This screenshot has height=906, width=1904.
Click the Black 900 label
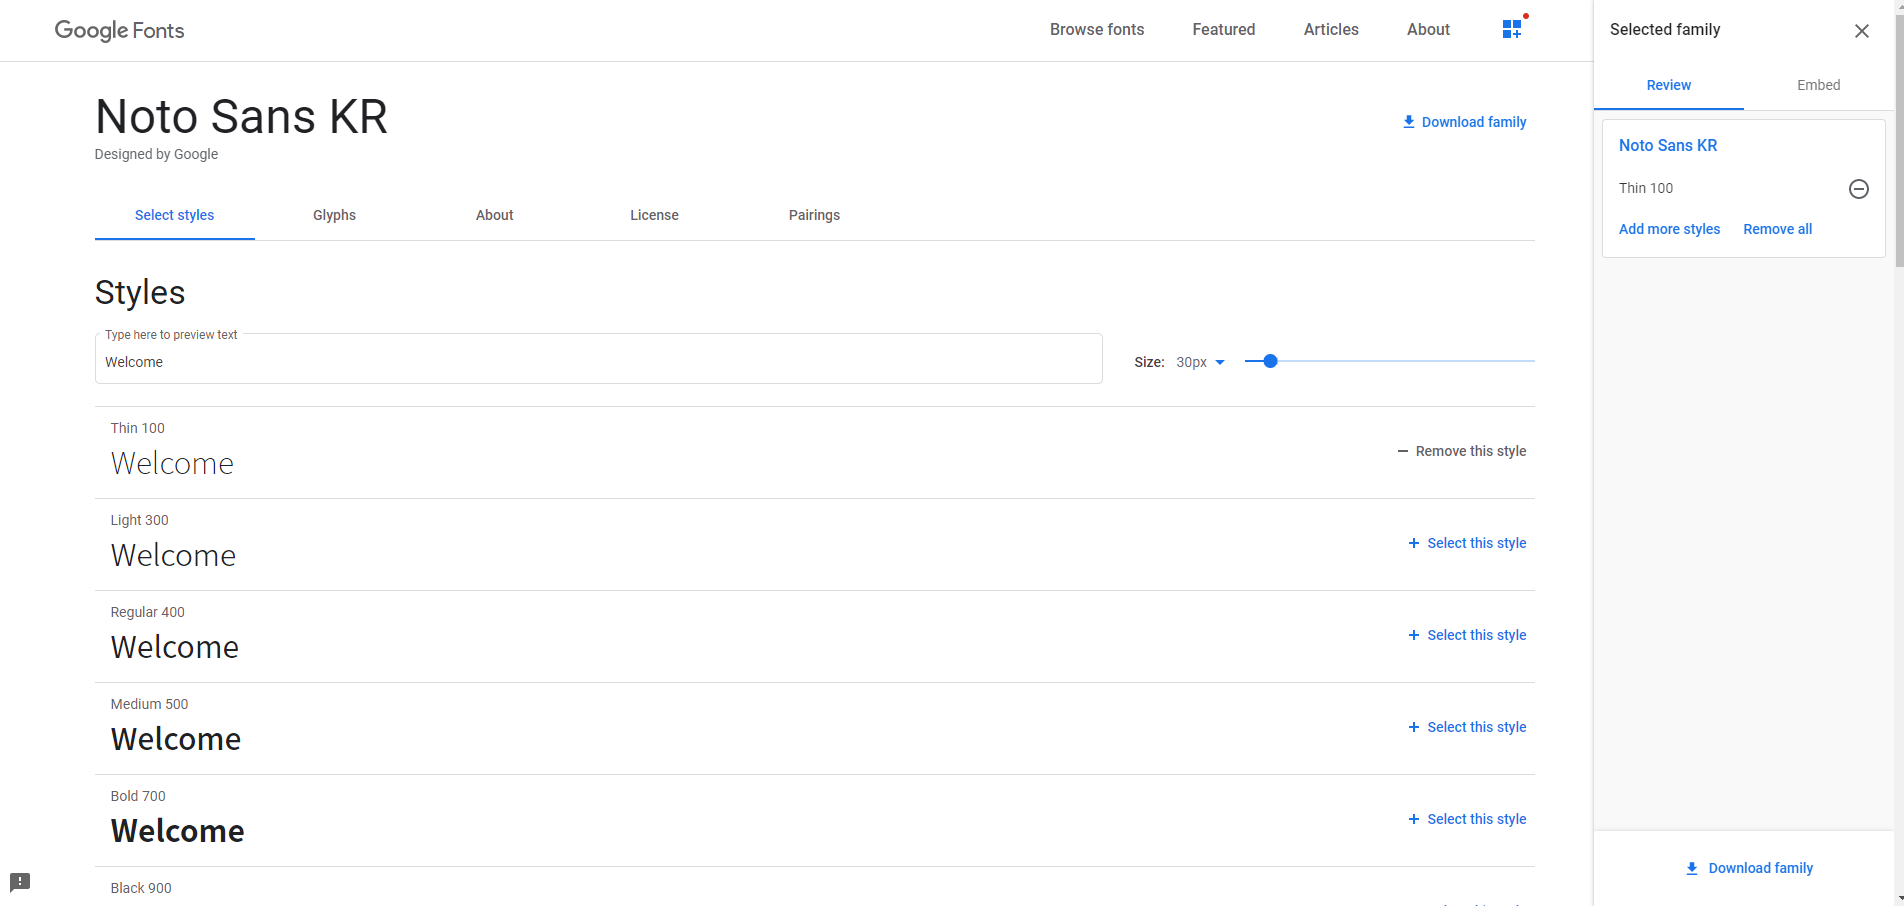pyautogui.click(x=141, y=888)
